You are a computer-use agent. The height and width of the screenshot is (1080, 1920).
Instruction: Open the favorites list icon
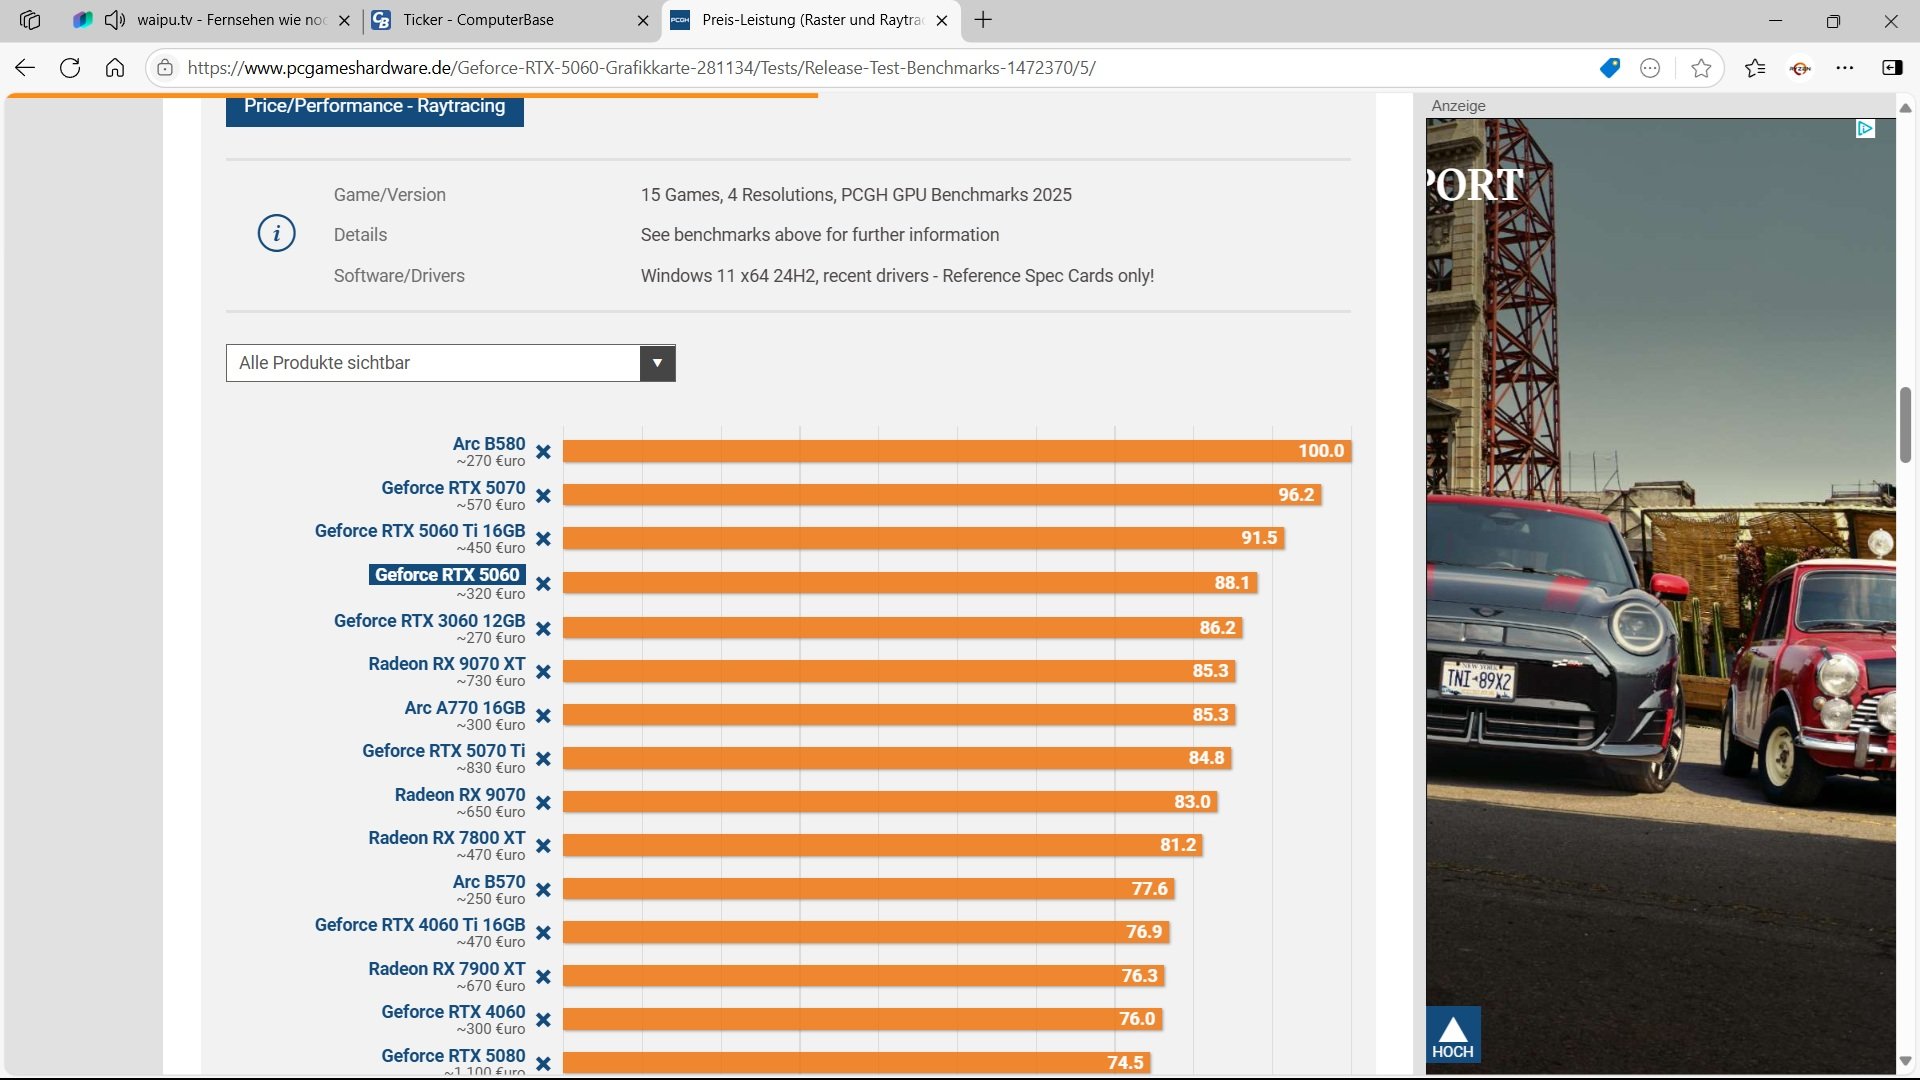pyautogui.click(x=1755, y=68)
